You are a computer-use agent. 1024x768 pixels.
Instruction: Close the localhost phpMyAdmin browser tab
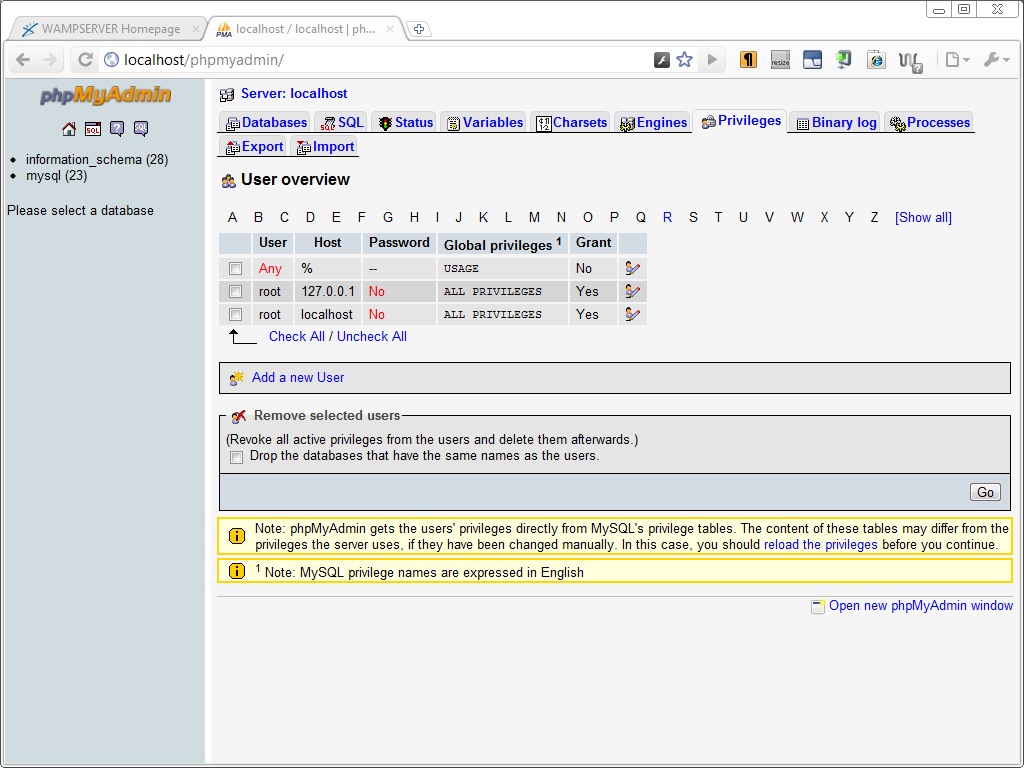390,29
